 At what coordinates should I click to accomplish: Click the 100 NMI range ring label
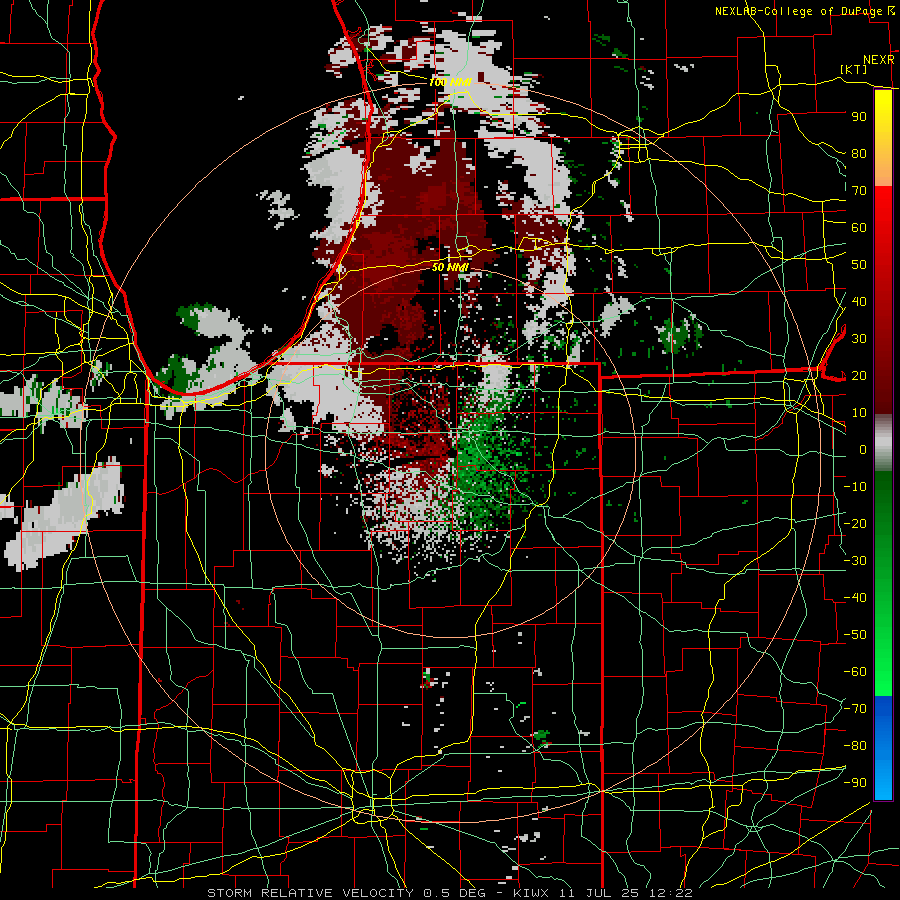(450, 82)
